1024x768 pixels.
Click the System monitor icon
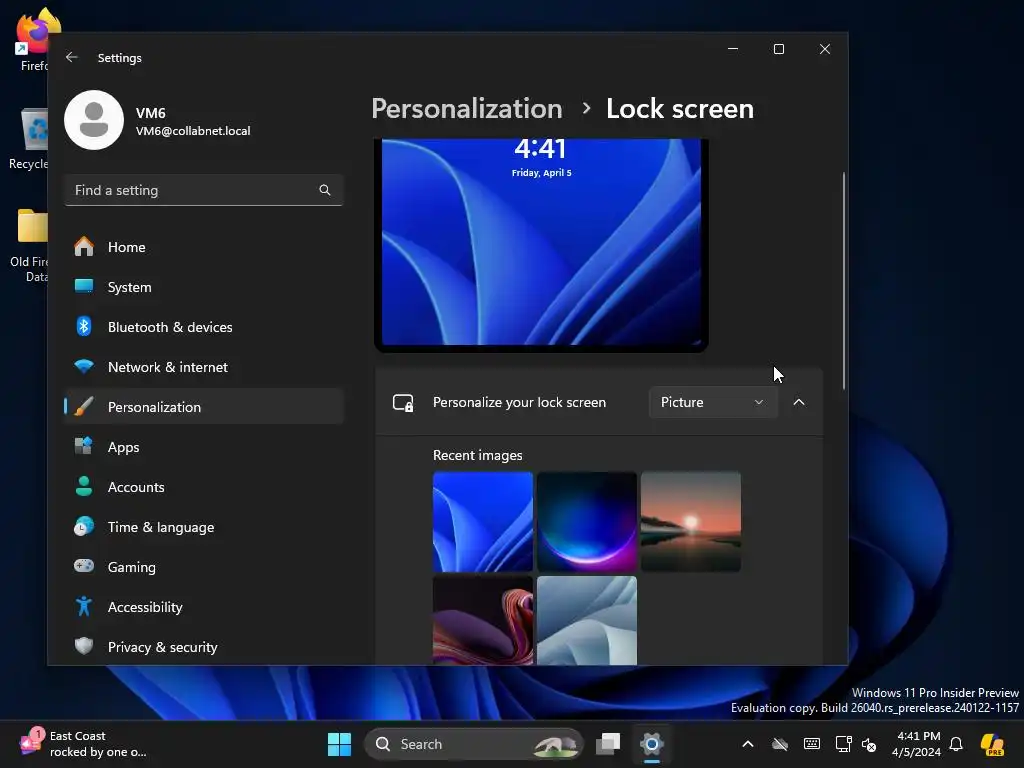coord(84,287)
